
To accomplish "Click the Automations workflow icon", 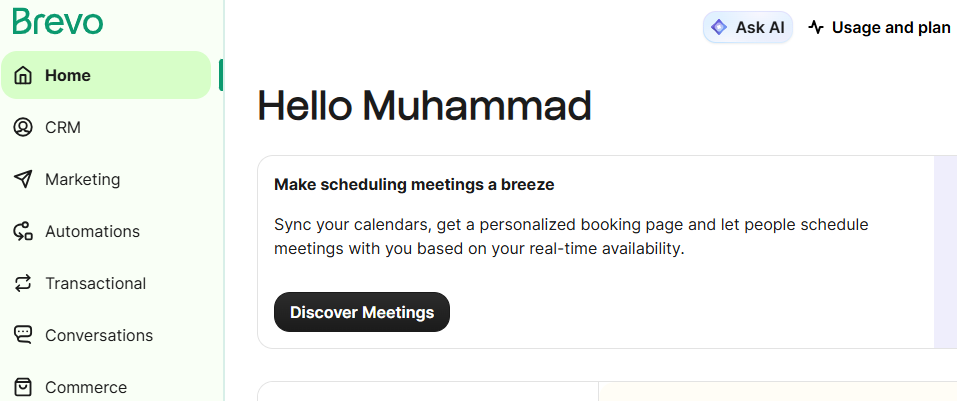I will tap(24, 232).
